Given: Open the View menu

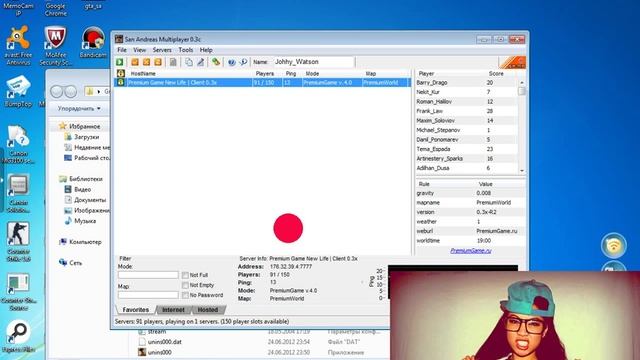Looking at the screenshot, I should point(139,50).
